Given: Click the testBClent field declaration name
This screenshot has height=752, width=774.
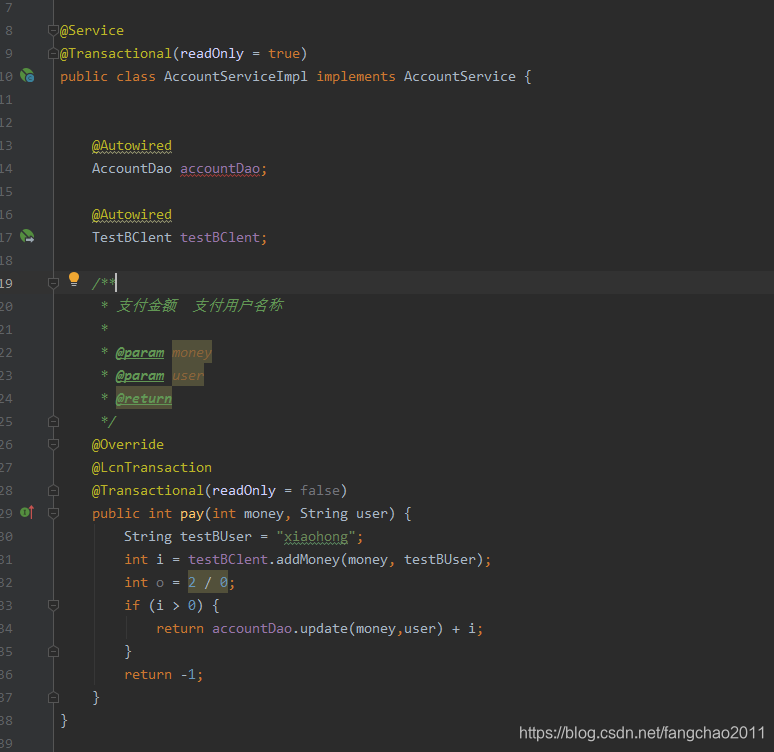Looking at the screenshot, I should click(220, 237).
